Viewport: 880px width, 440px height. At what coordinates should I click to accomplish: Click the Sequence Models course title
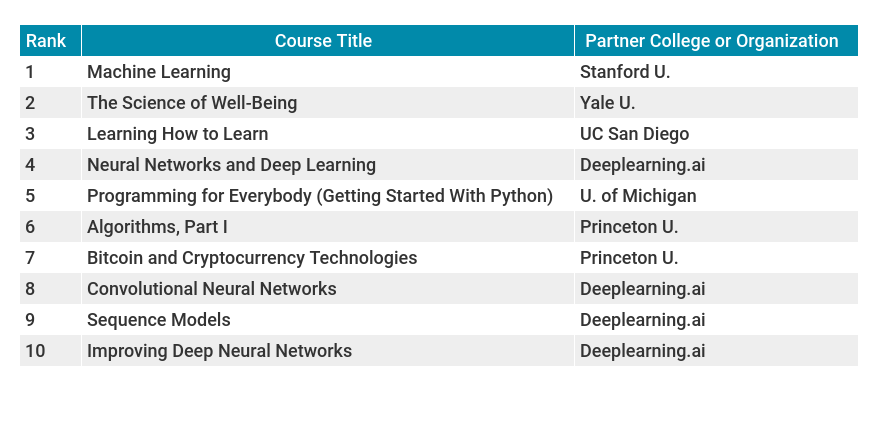159,320
